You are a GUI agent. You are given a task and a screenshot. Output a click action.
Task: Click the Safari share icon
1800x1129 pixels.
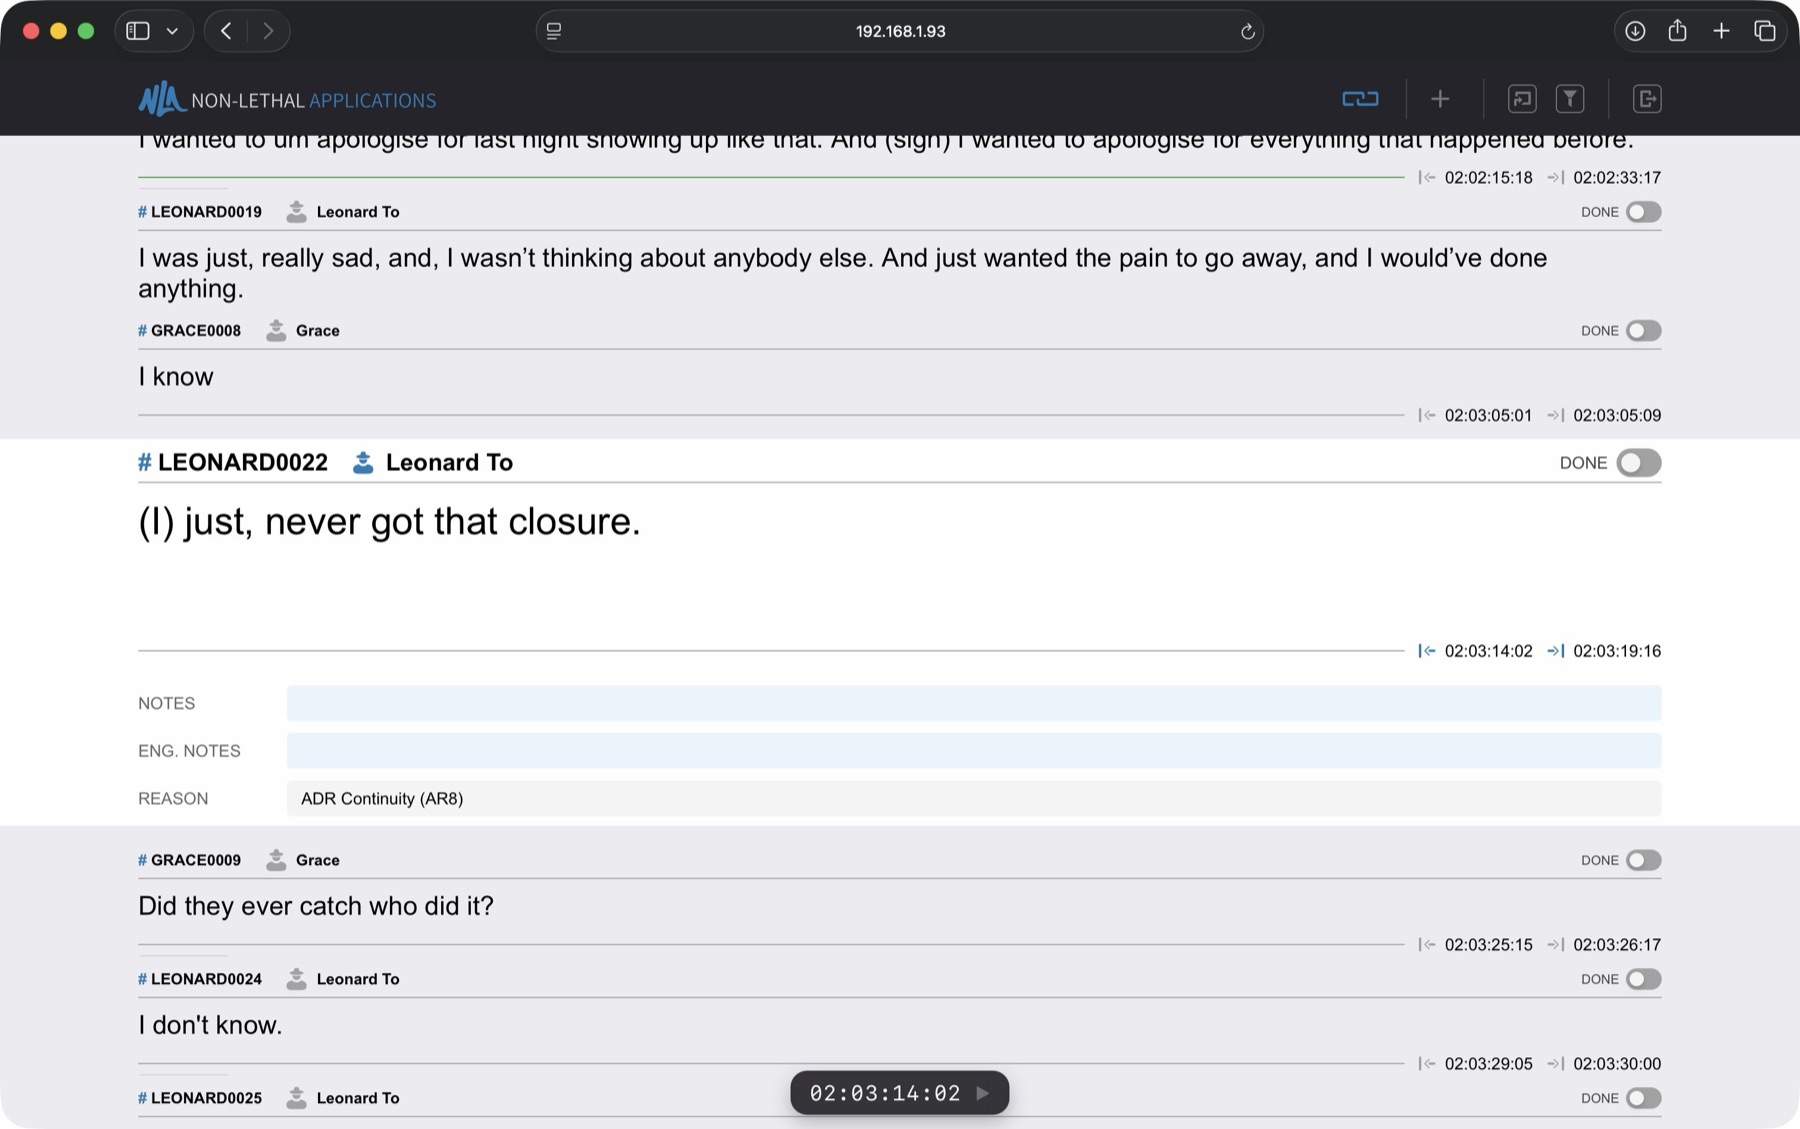(x=1678, y=31)
